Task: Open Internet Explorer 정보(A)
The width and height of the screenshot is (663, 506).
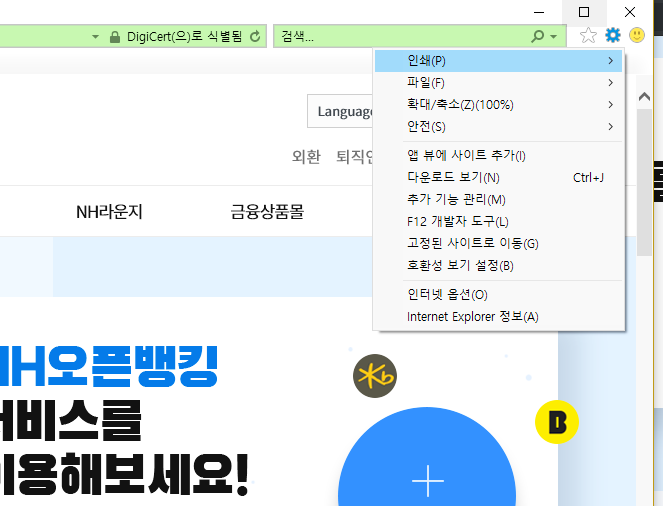Action: click(499, 317)
